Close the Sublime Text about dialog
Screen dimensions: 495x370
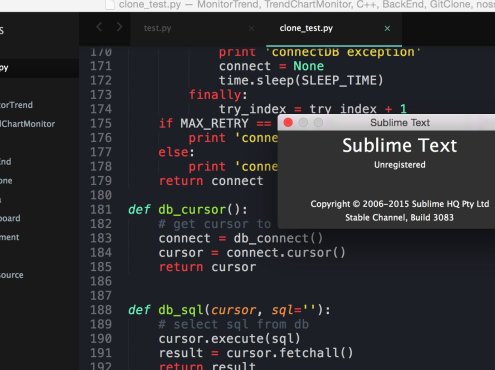[288, 123]
